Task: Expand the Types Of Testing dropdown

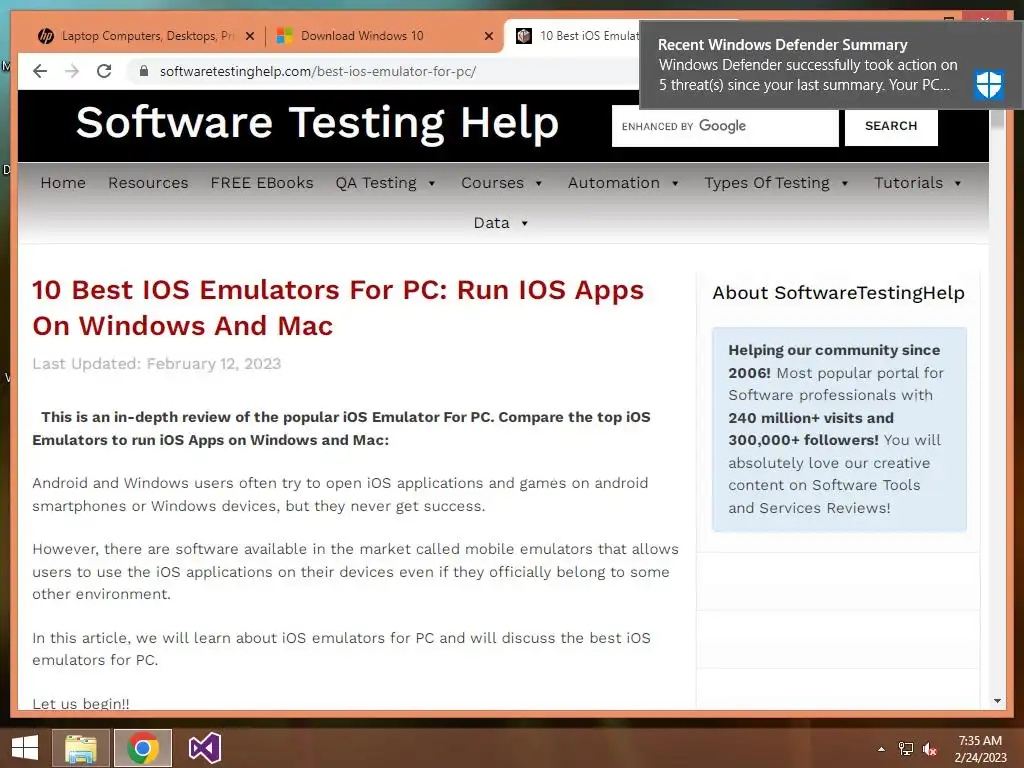Action: 776,183
